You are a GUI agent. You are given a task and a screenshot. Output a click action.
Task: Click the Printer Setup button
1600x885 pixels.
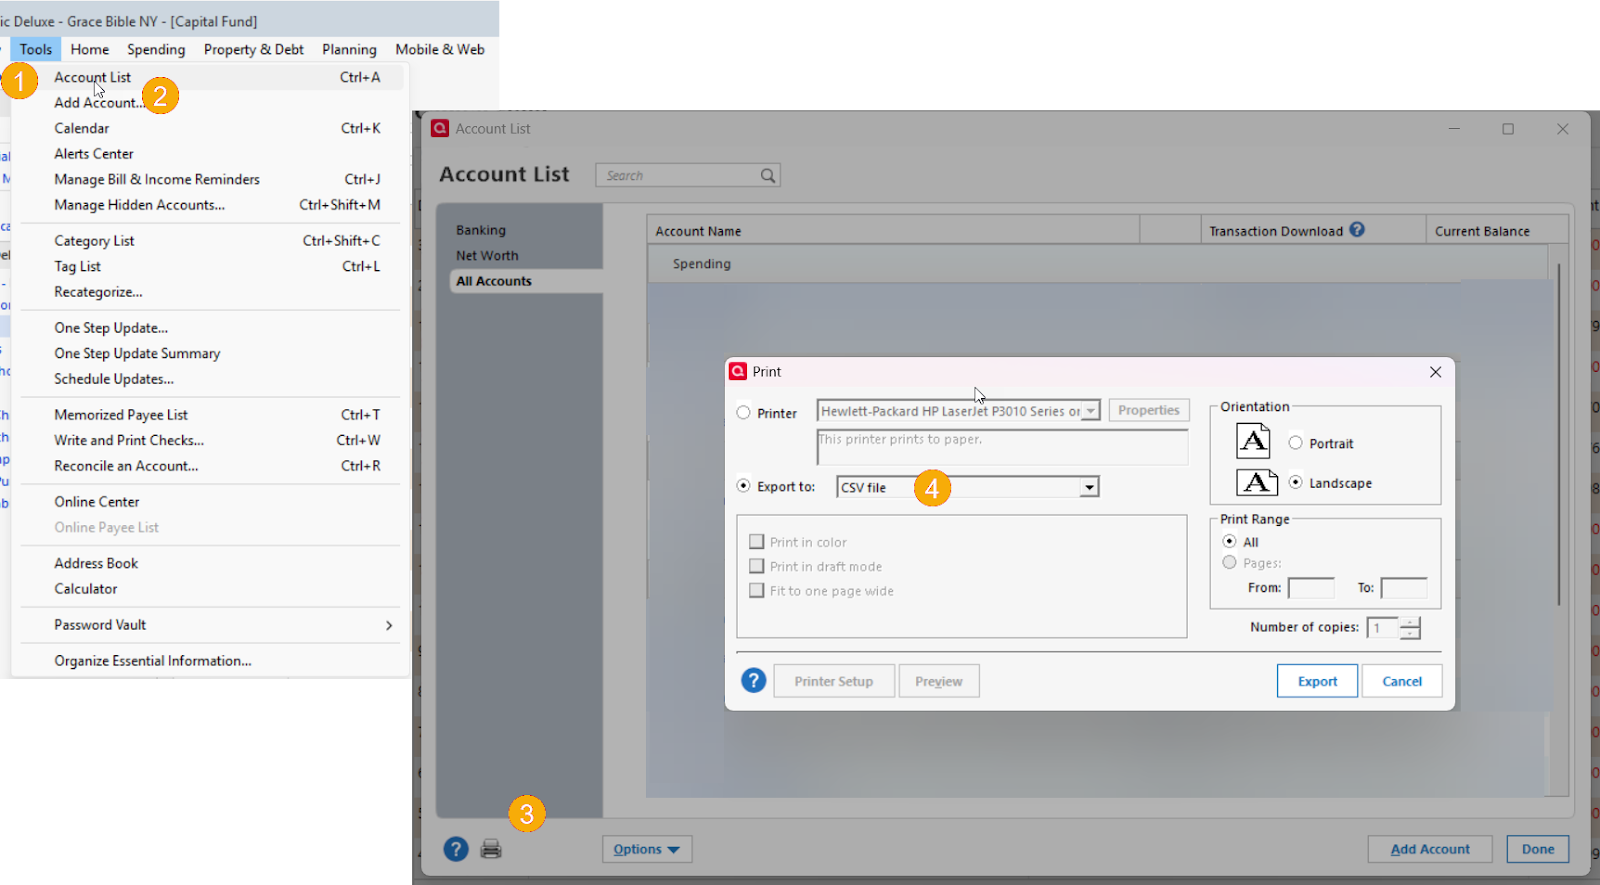pos(834,681)
